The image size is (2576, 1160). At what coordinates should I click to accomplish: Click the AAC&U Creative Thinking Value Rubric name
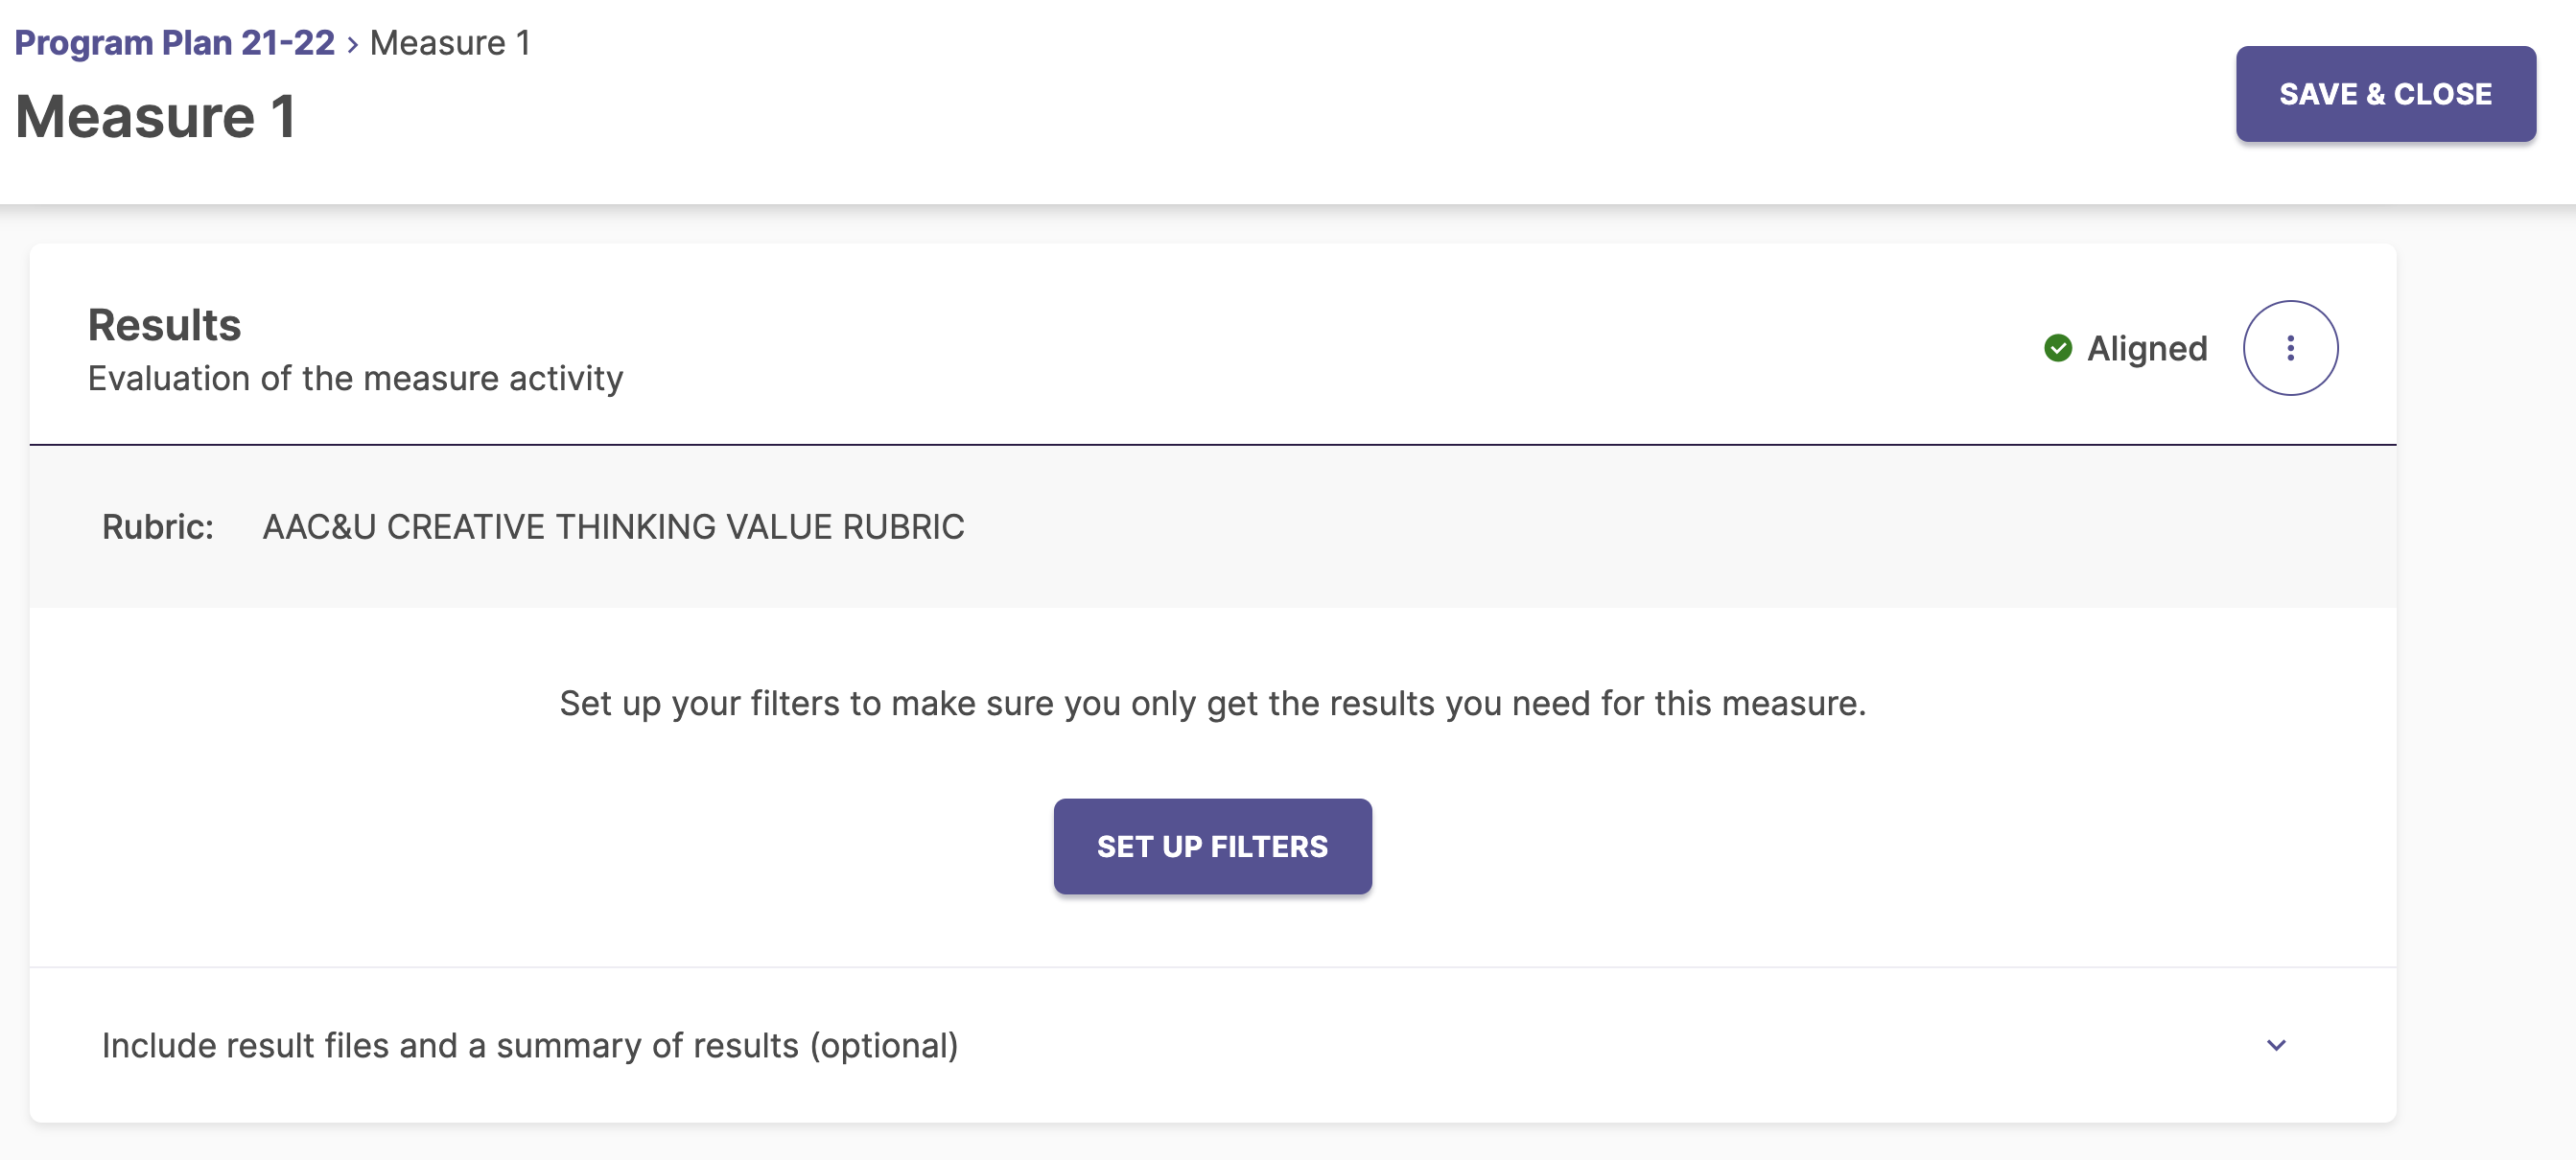pyautogui.click(x=613, y=527)
